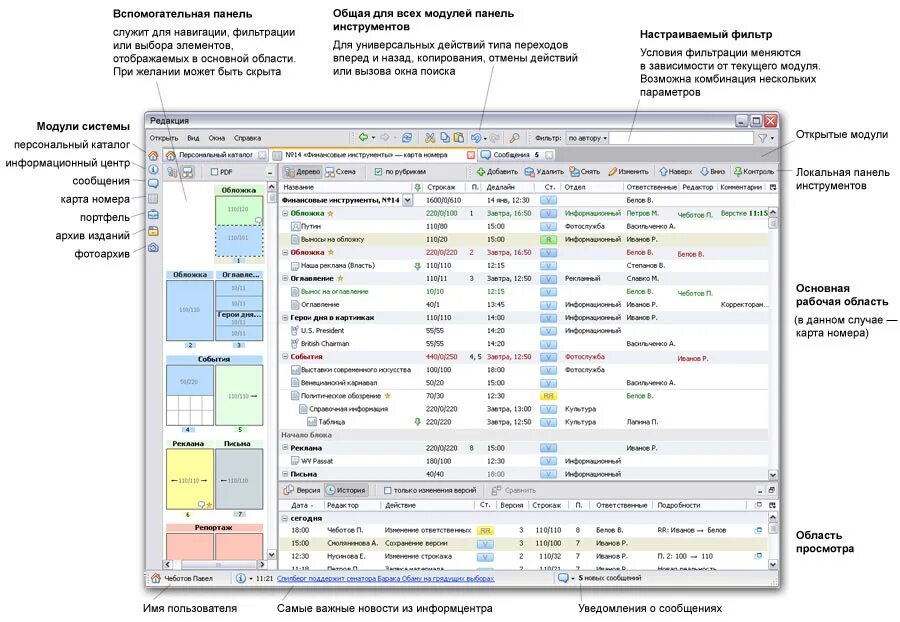The height and width of the screenshot is (622, 900).
Task: Open the 'Справка' menu
Action: (x=247, y=138)
